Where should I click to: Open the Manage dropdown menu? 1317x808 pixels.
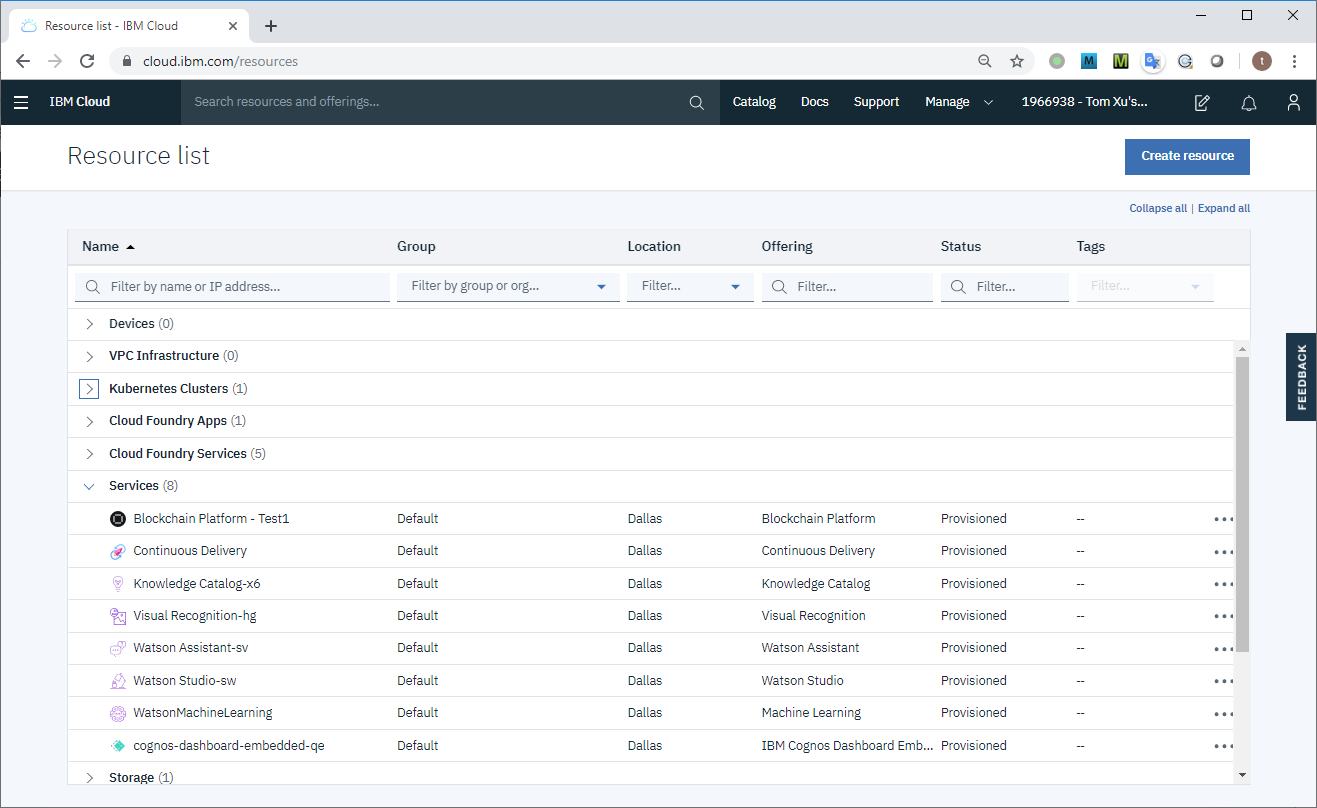pos(958,102)
